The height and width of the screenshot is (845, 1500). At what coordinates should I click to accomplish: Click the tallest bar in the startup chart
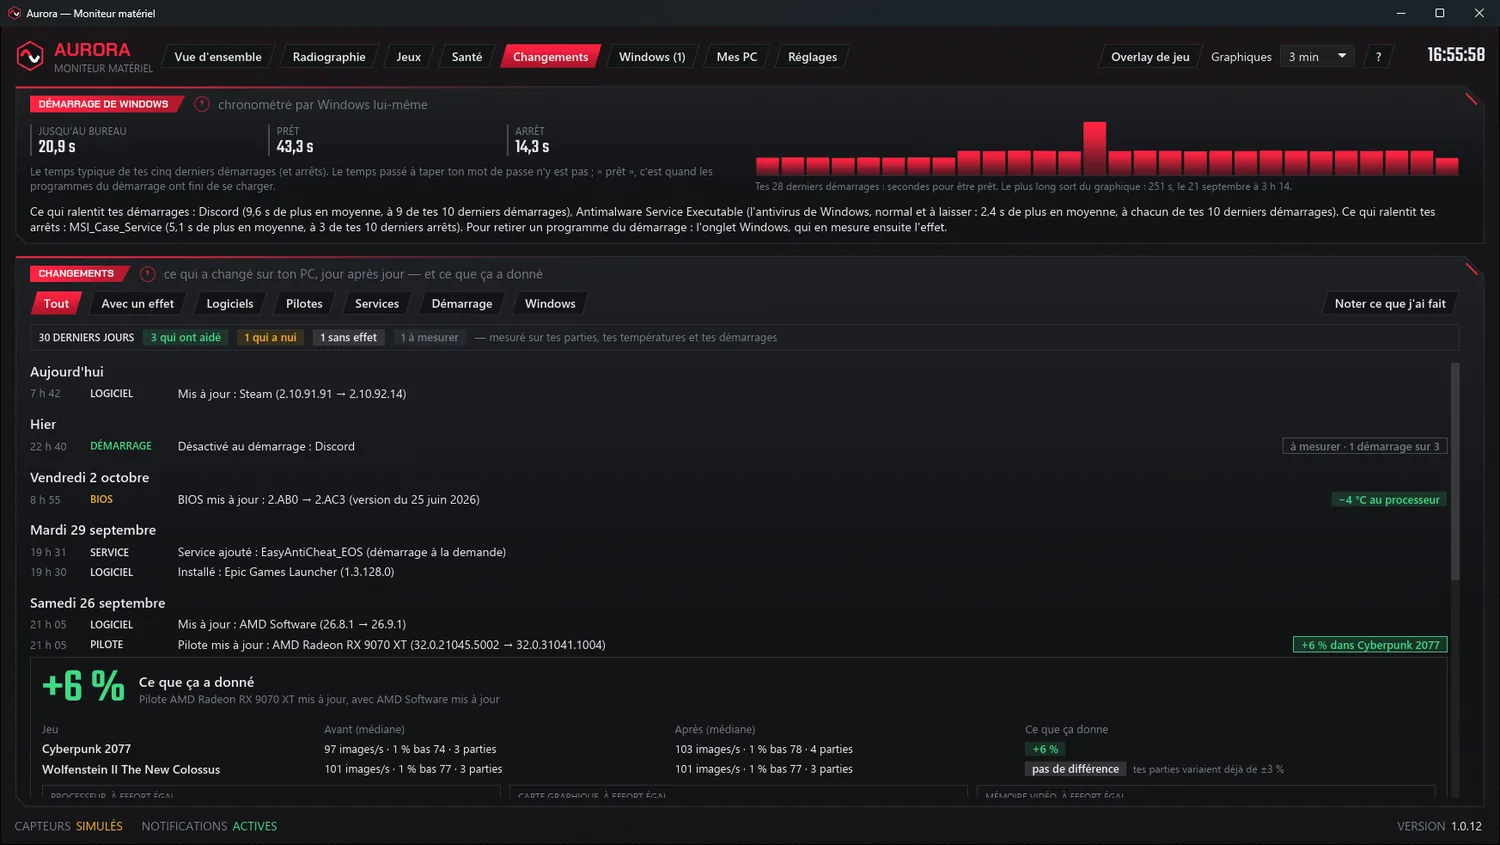pos(1094,149)
